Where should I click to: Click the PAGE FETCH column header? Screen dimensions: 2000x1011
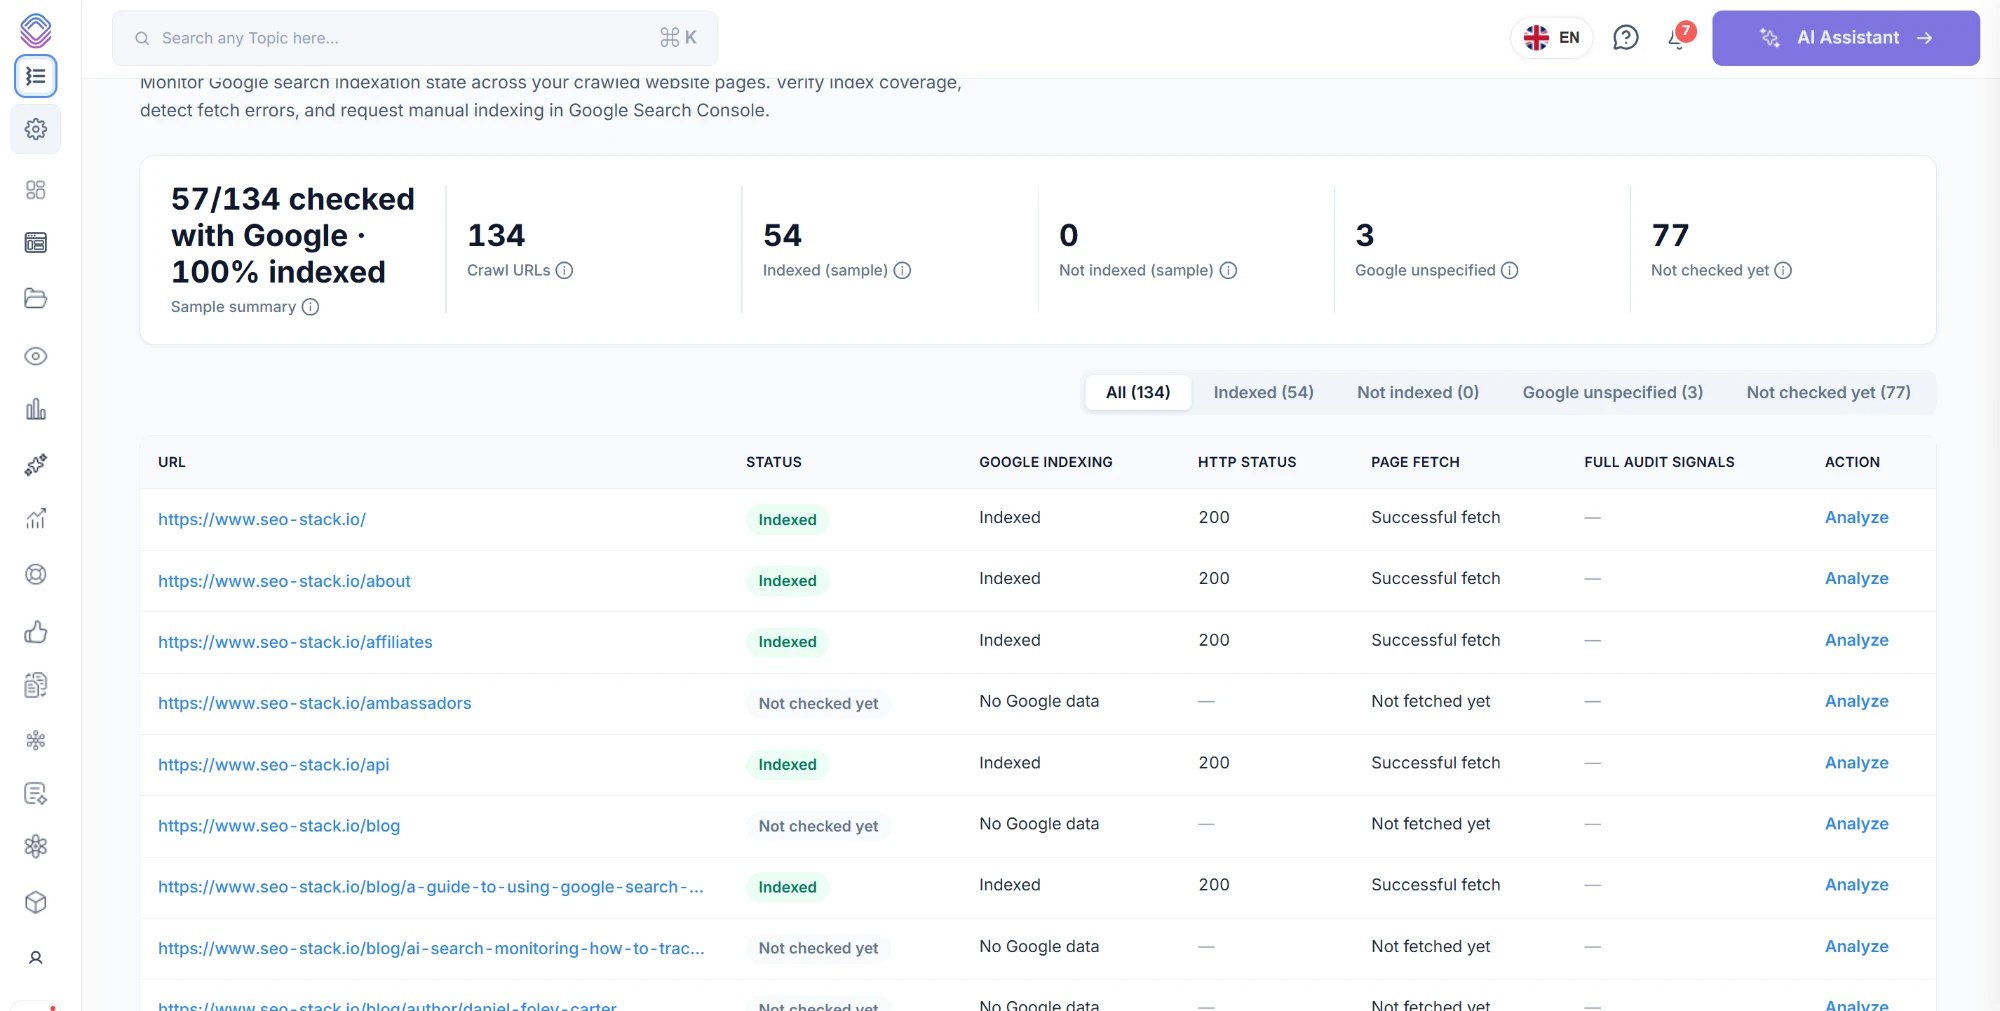pyautogui.click(x=1415, y=462)
